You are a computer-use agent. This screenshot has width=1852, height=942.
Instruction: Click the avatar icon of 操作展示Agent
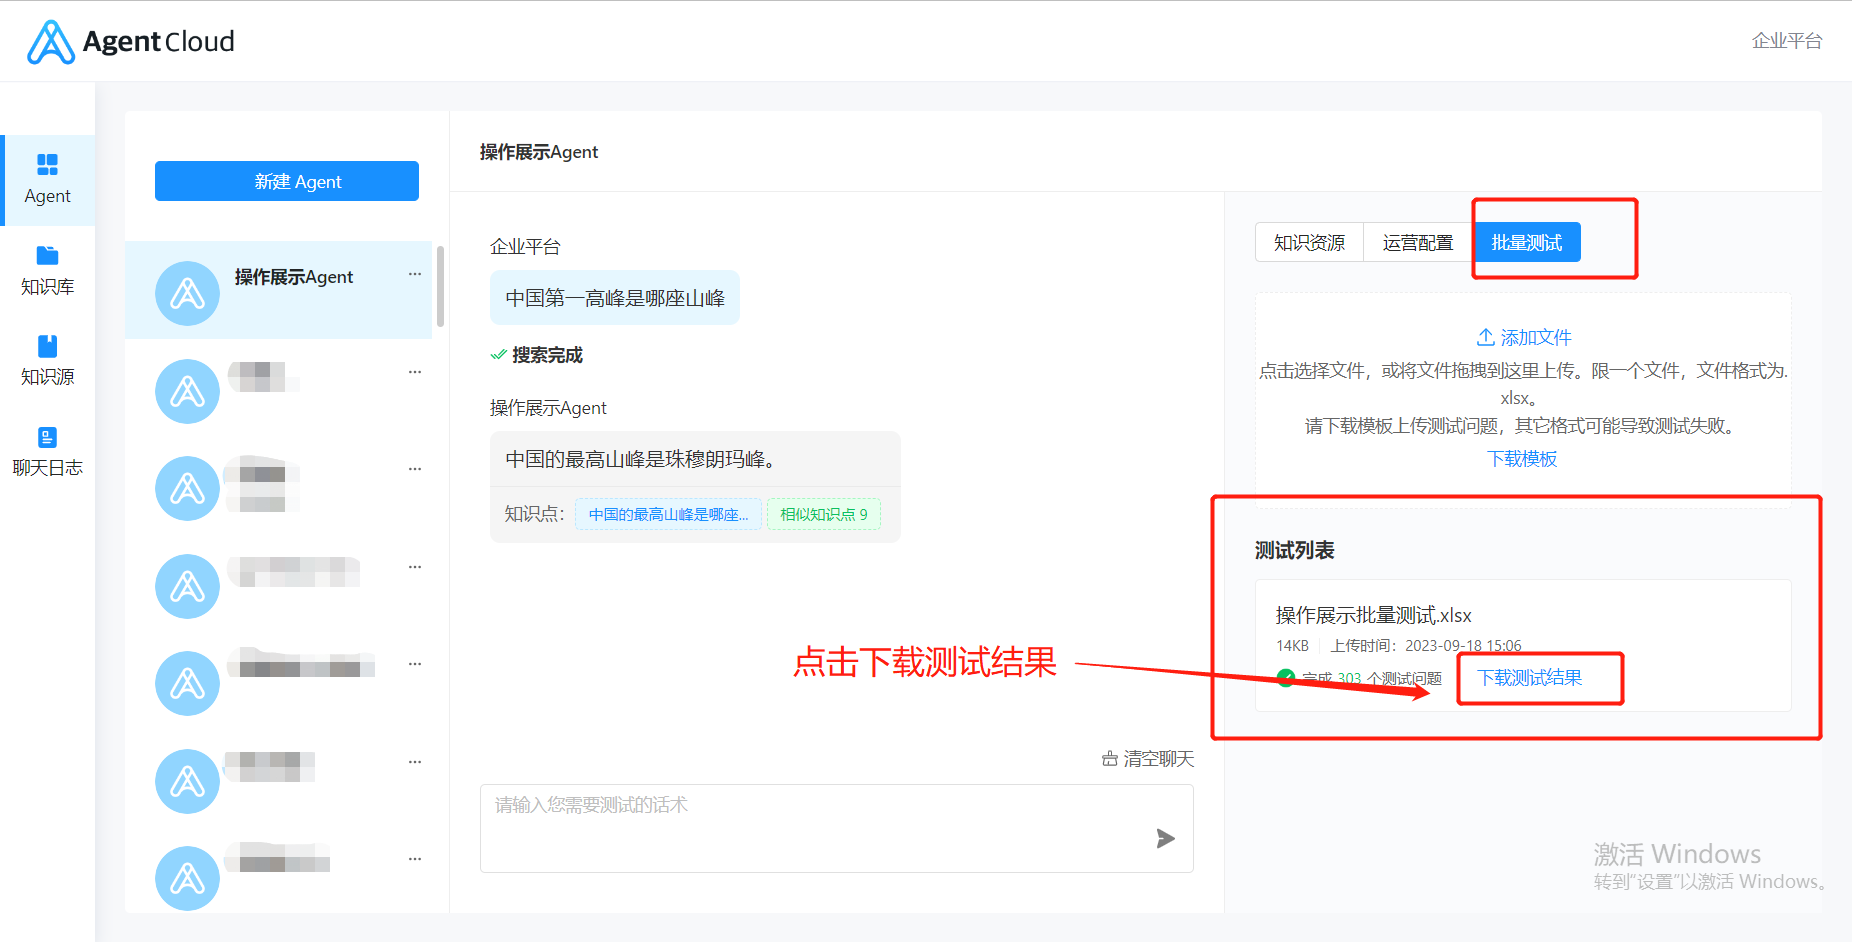click(187, 293)
